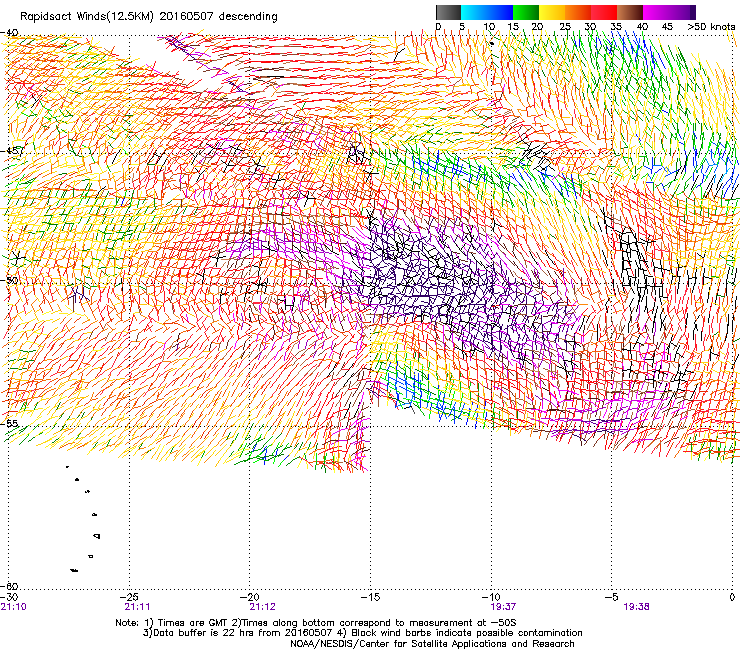The height and width of the screenshot is (650, 740).
Task: Click the note line starting '3)Data buffer is 22 hrs'
Action: click(x=362, y=633)
